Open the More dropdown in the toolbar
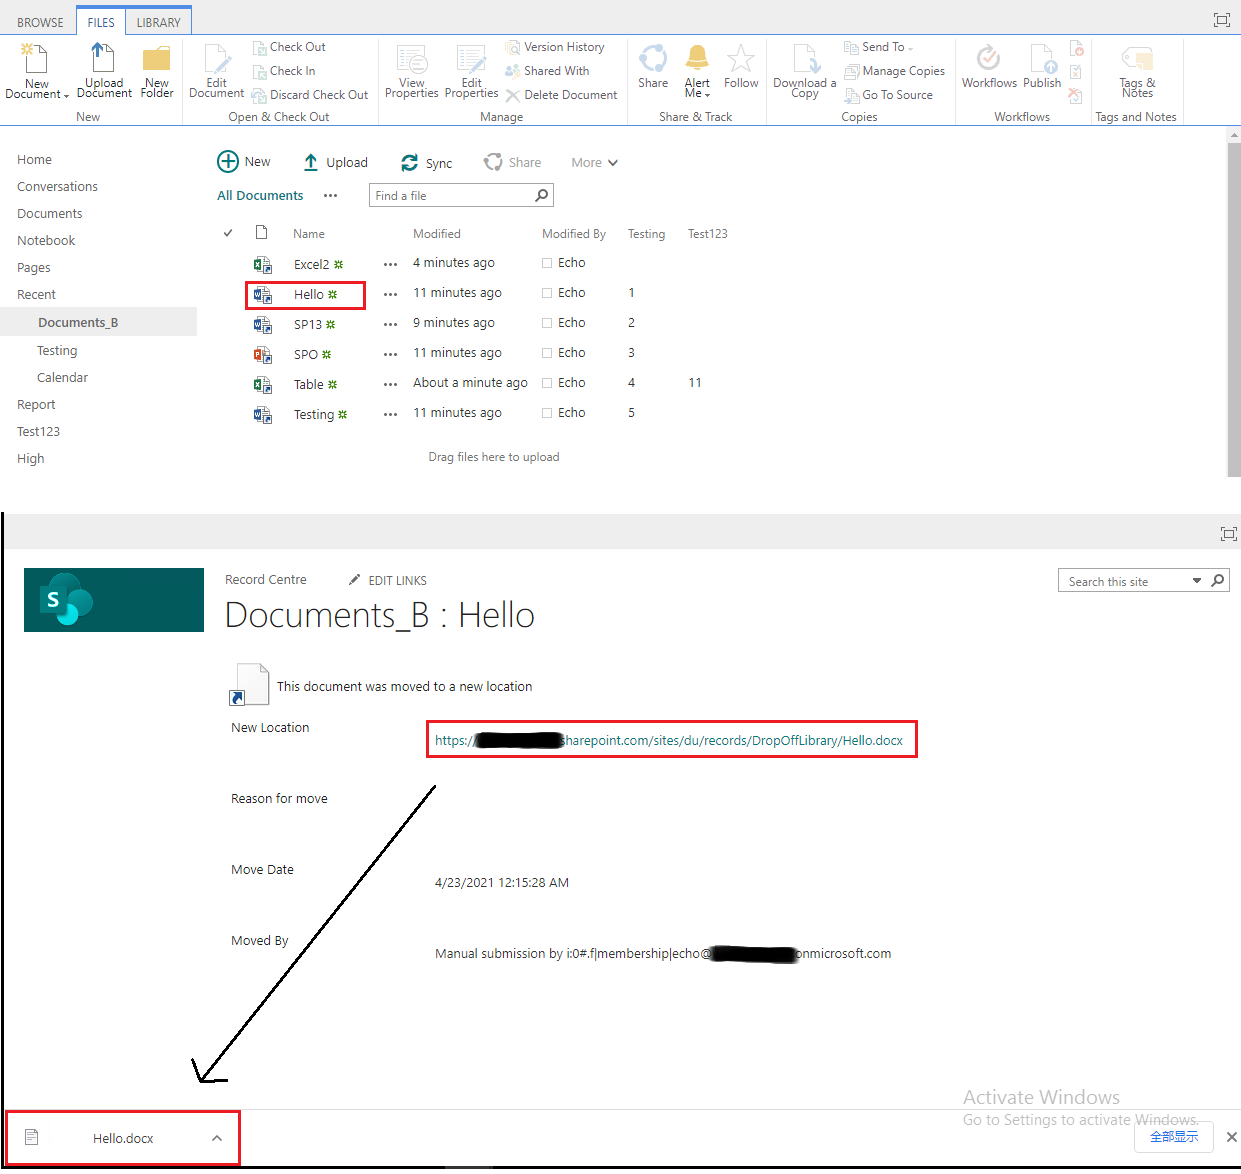This screenshot has width=1241, height=1174. [594, 161]
